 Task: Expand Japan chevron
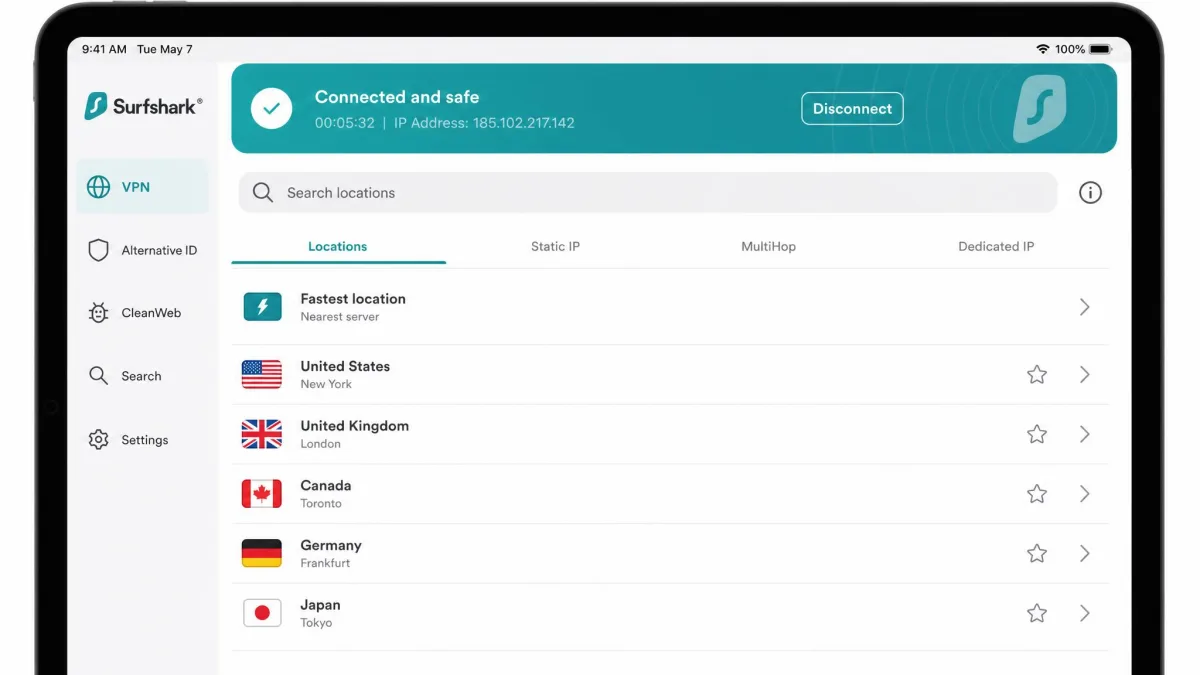(1085, 613)
